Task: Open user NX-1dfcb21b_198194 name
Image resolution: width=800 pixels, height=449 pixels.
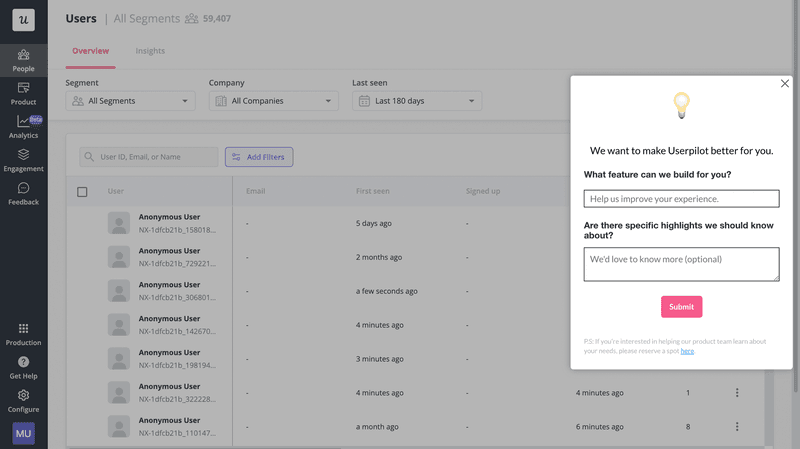Action: point(169,353)
